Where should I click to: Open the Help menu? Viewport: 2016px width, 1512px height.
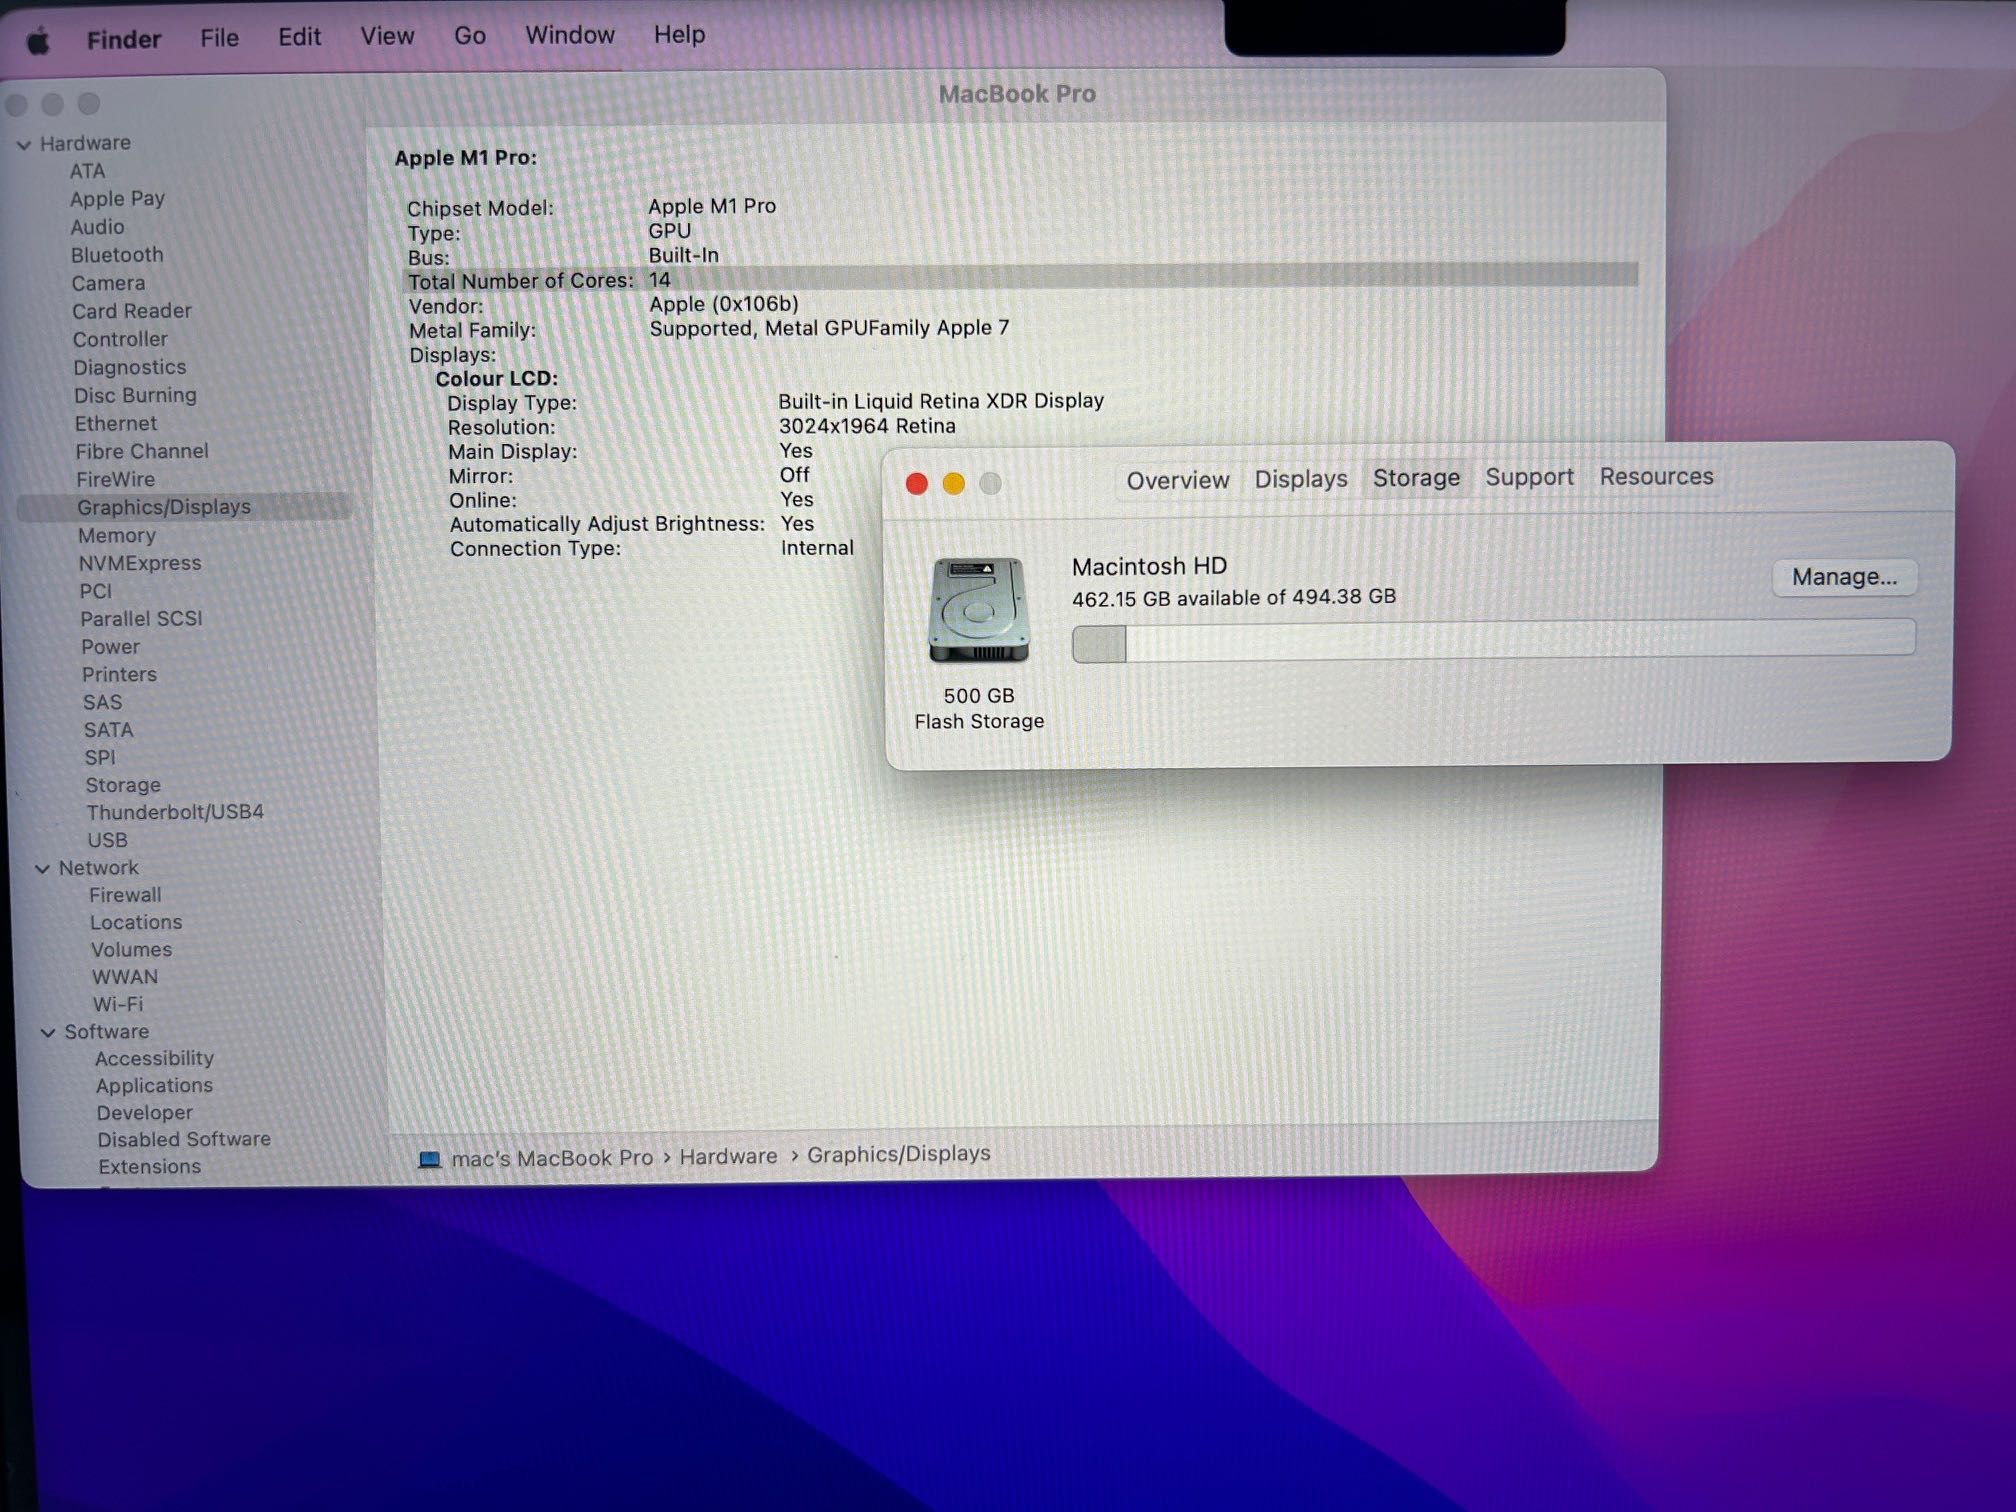(x=679, y=34)
